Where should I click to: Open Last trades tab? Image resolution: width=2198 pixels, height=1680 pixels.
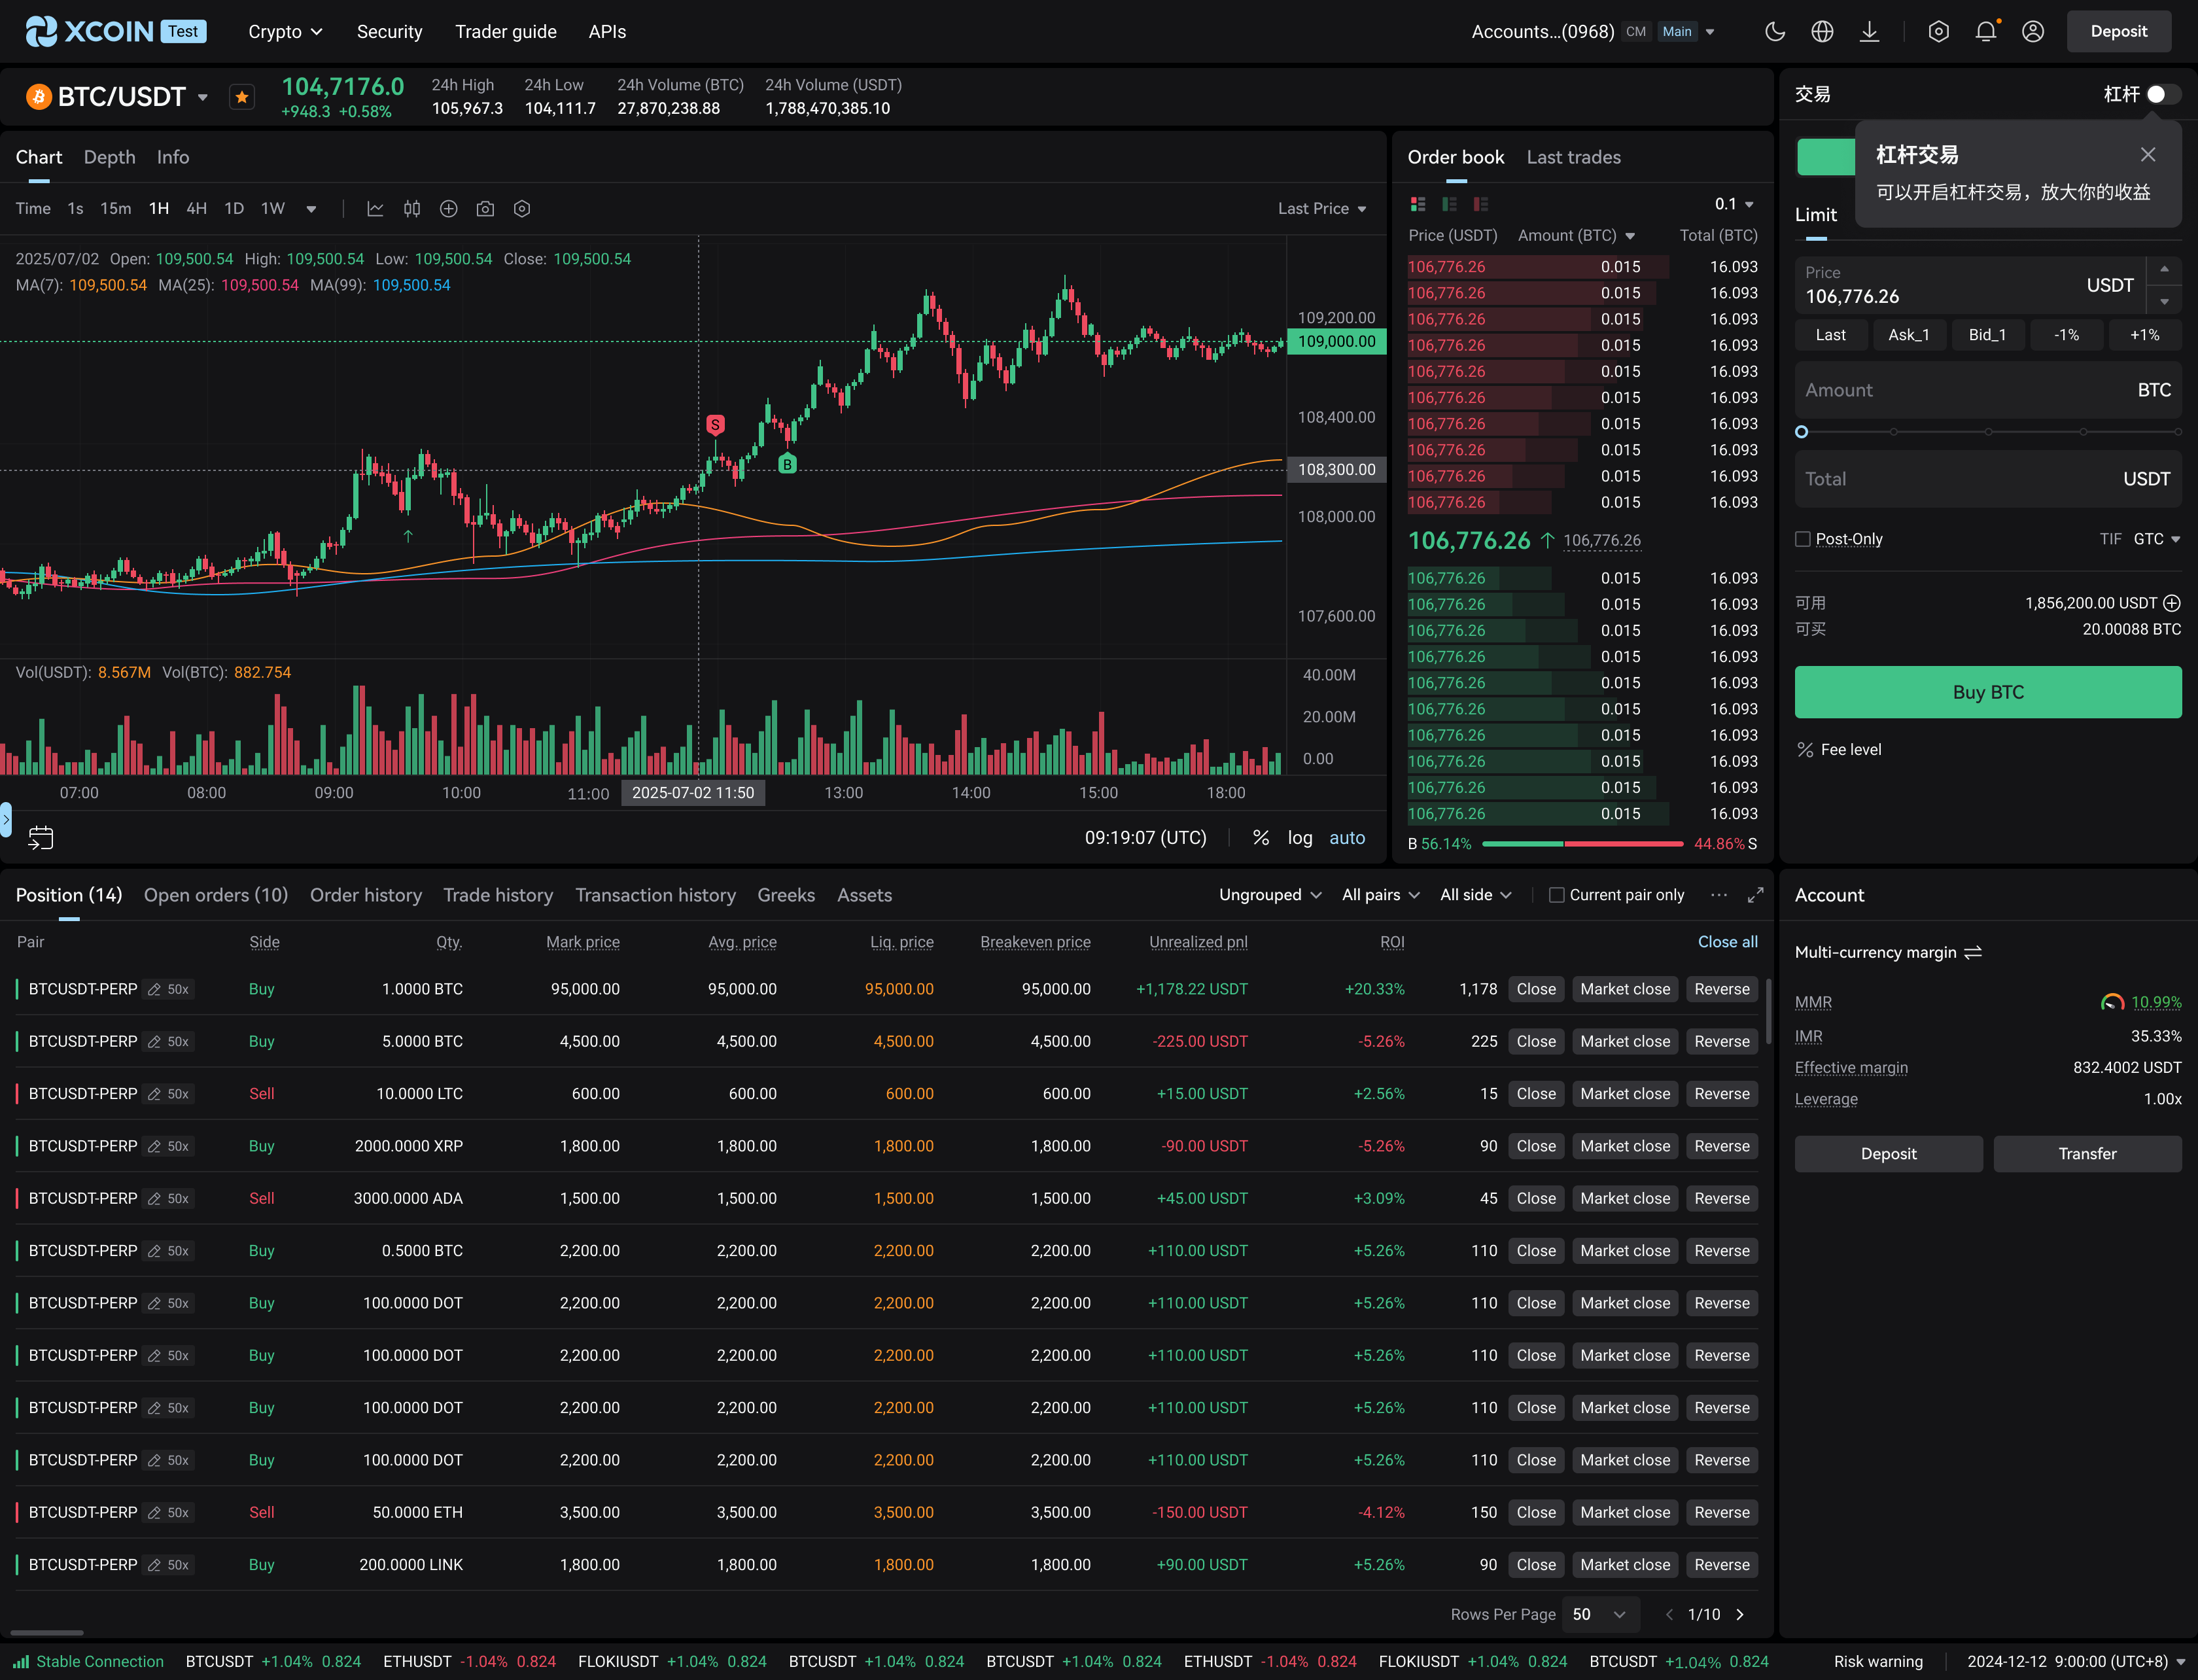click(1573, 157)
